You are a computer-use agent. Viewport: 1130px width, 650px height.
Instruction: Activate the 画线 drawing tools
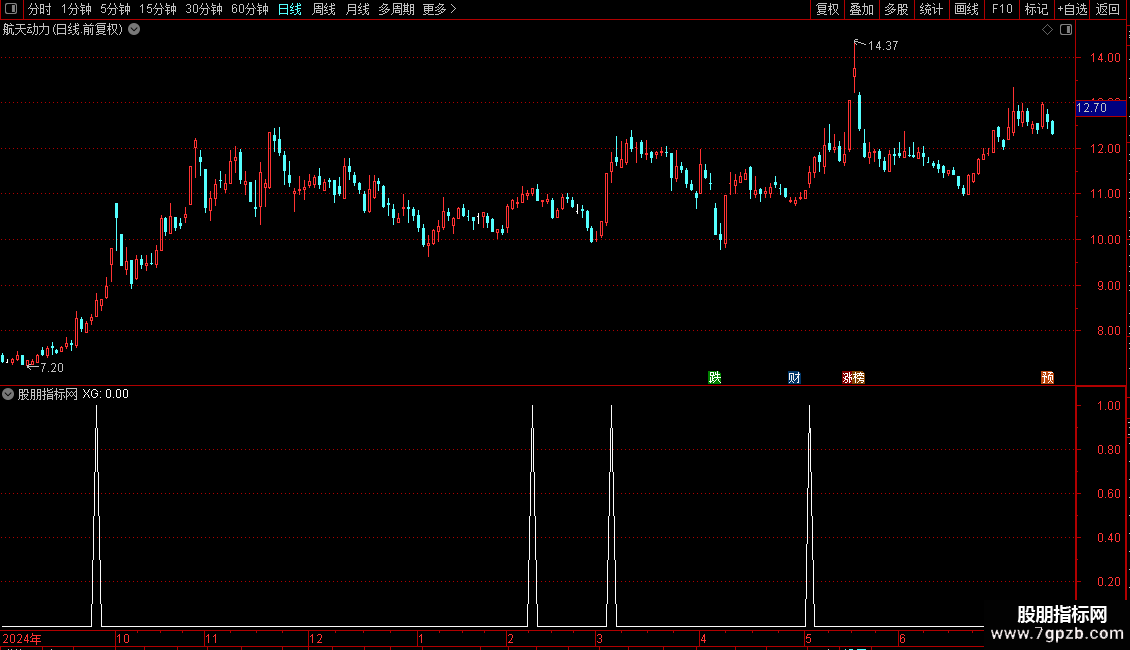966,9
